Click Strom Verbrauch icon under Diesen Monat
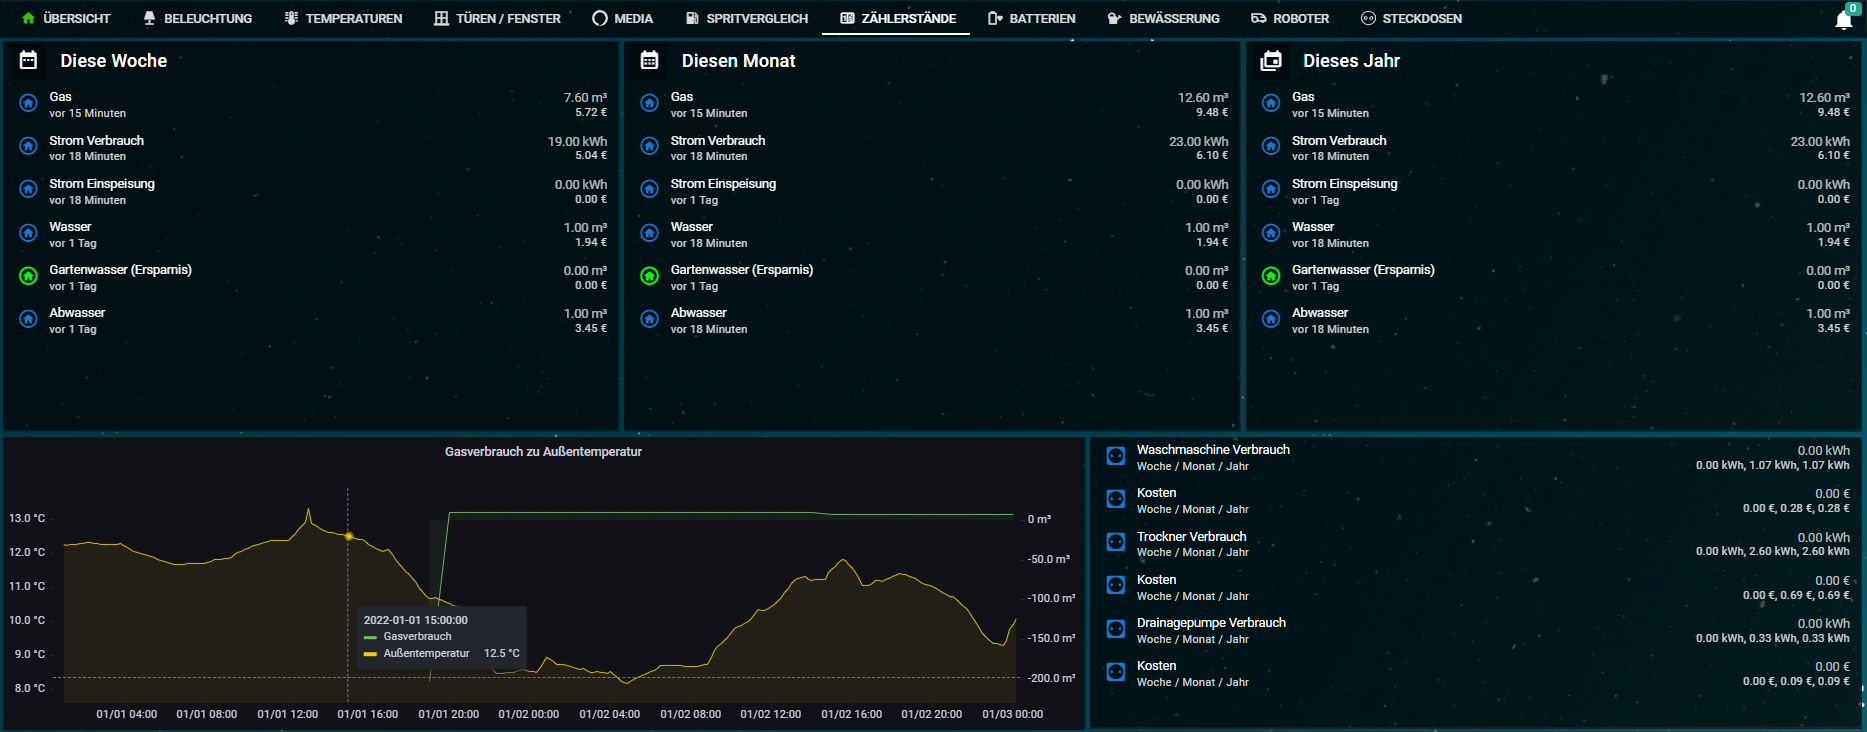 click(x=650, y=146)
